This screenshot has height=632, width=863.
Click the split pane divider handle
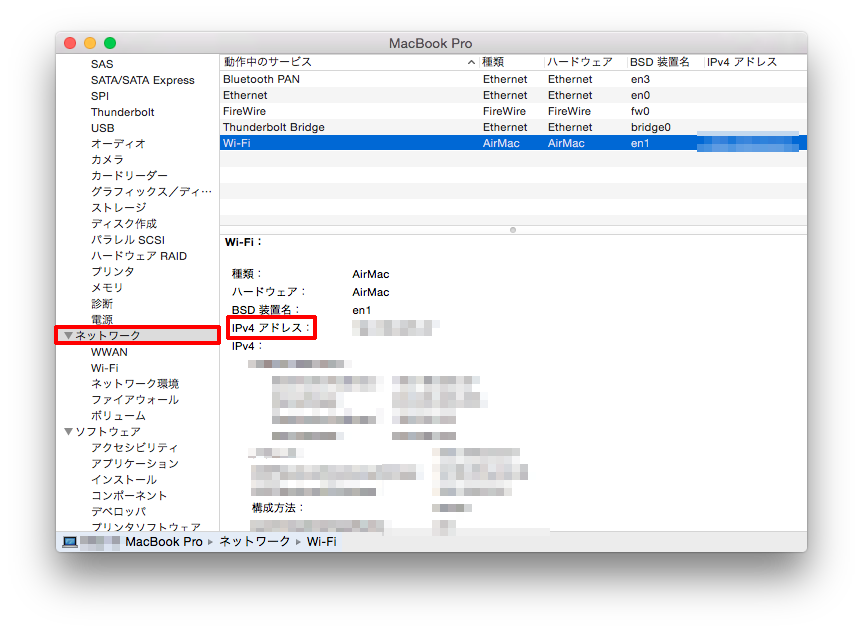(x=513, y=230)
